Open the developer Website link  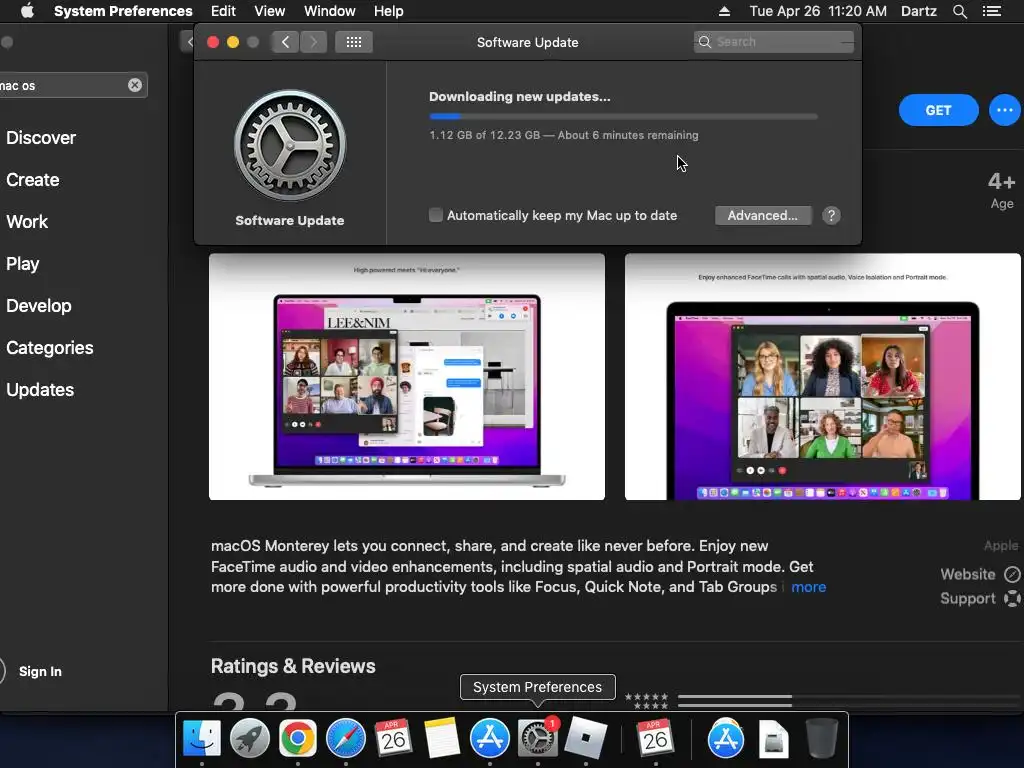(968, 575)
